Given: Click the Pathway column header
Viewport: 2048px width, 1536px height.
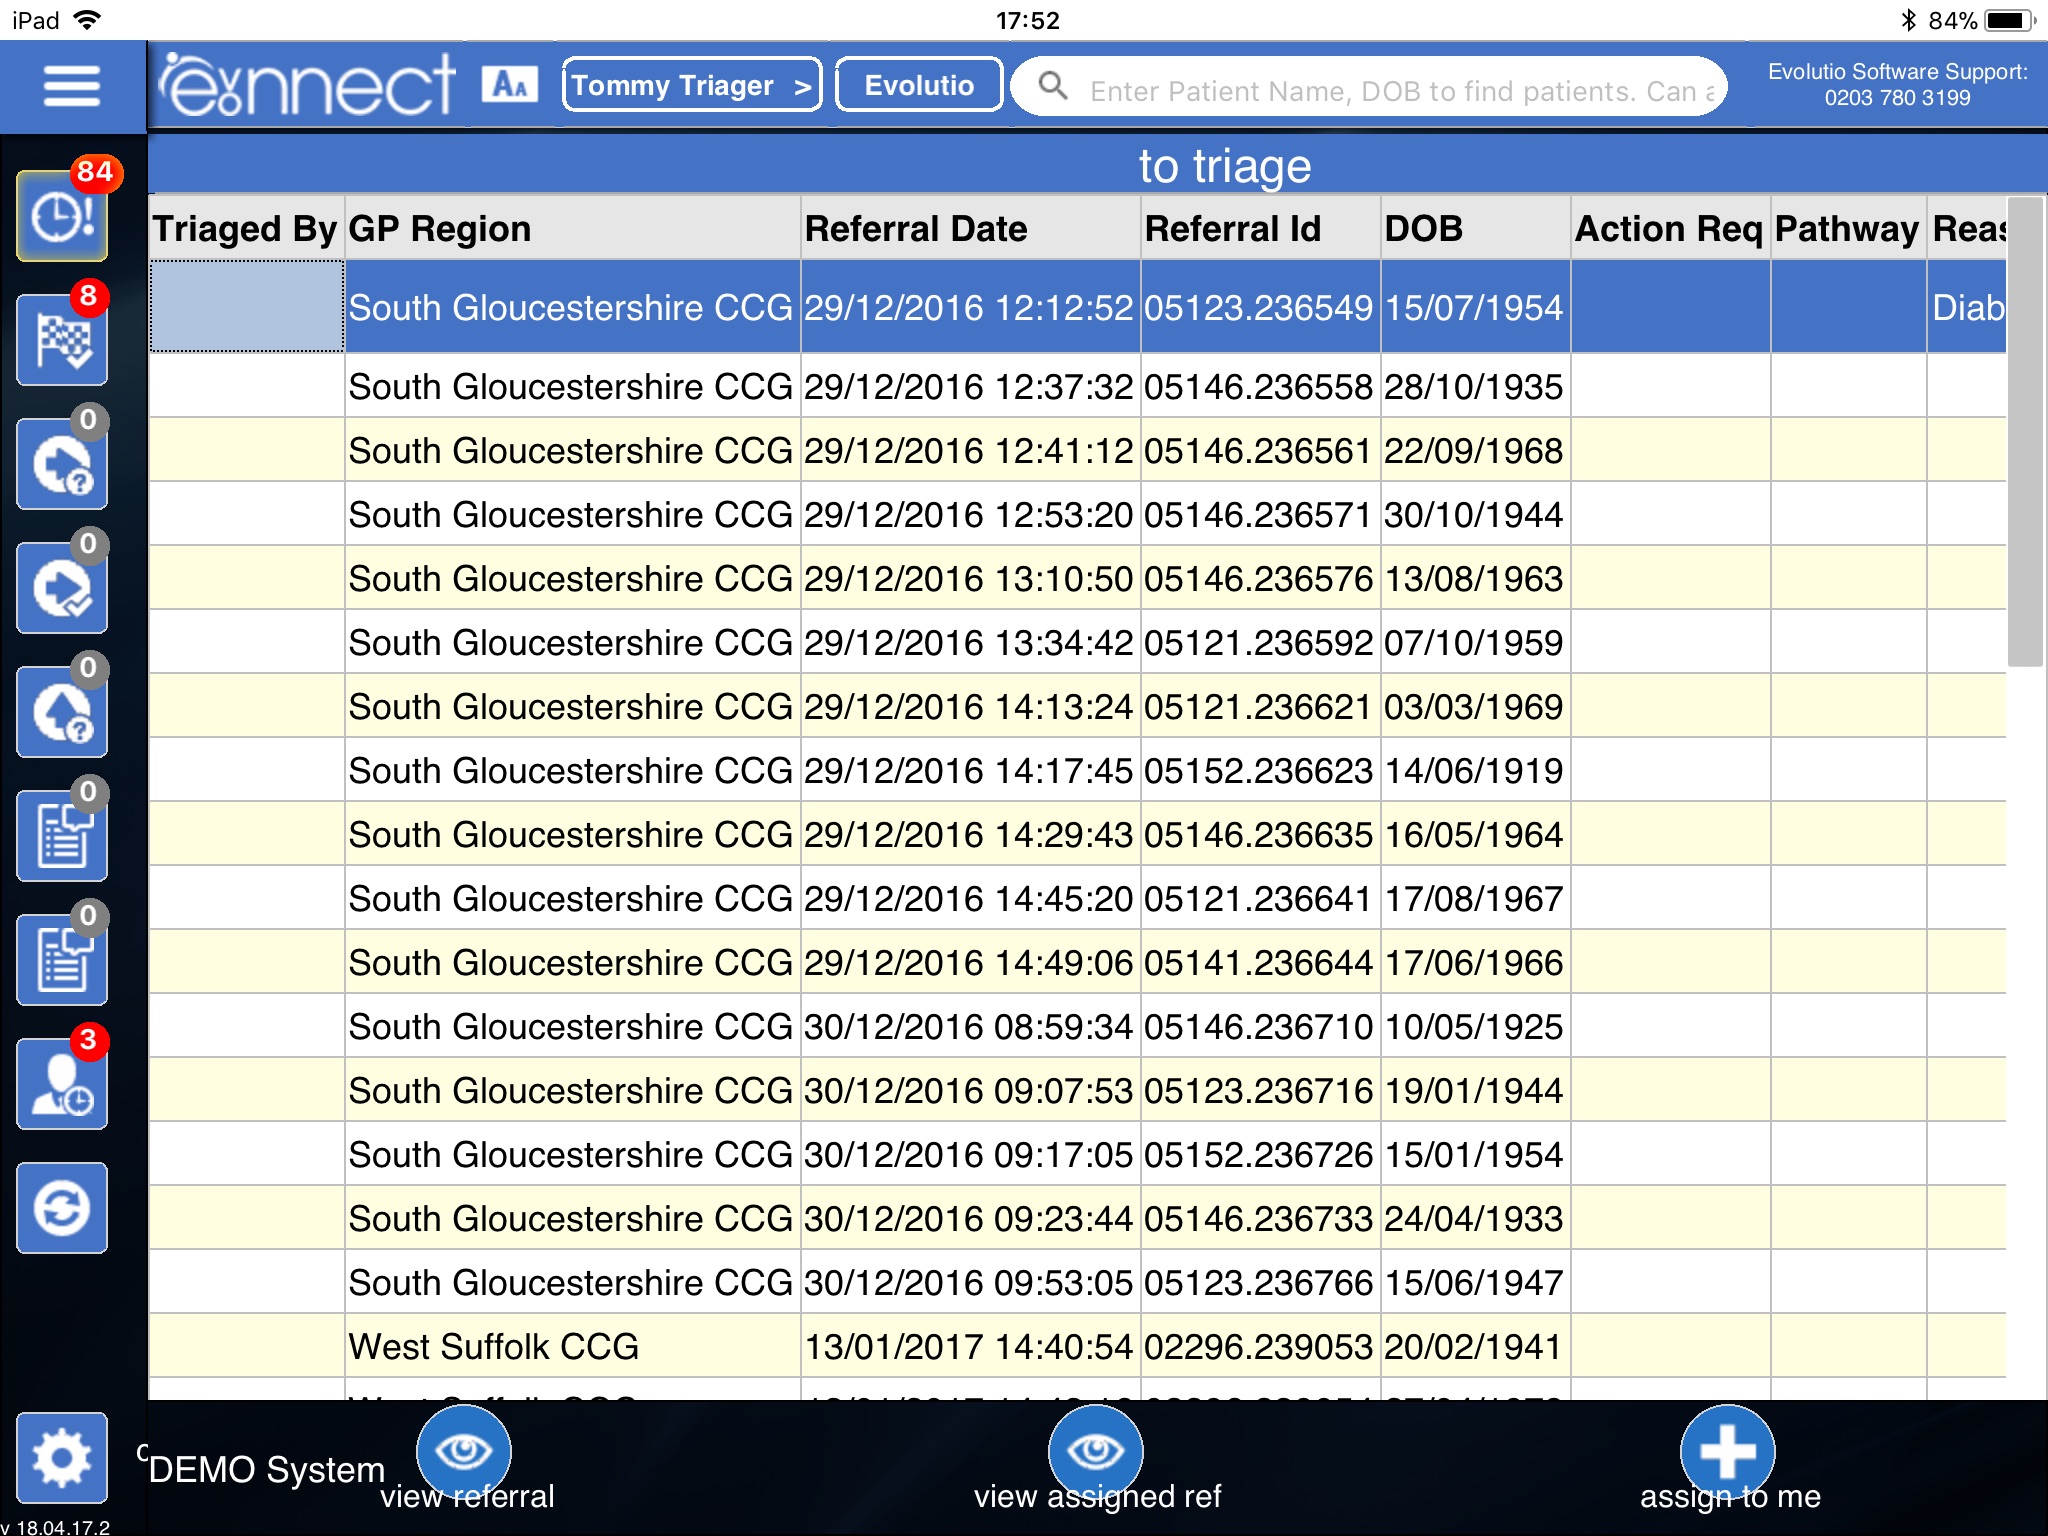Looking at the screenshot, I should click(x=1848, y=229).
